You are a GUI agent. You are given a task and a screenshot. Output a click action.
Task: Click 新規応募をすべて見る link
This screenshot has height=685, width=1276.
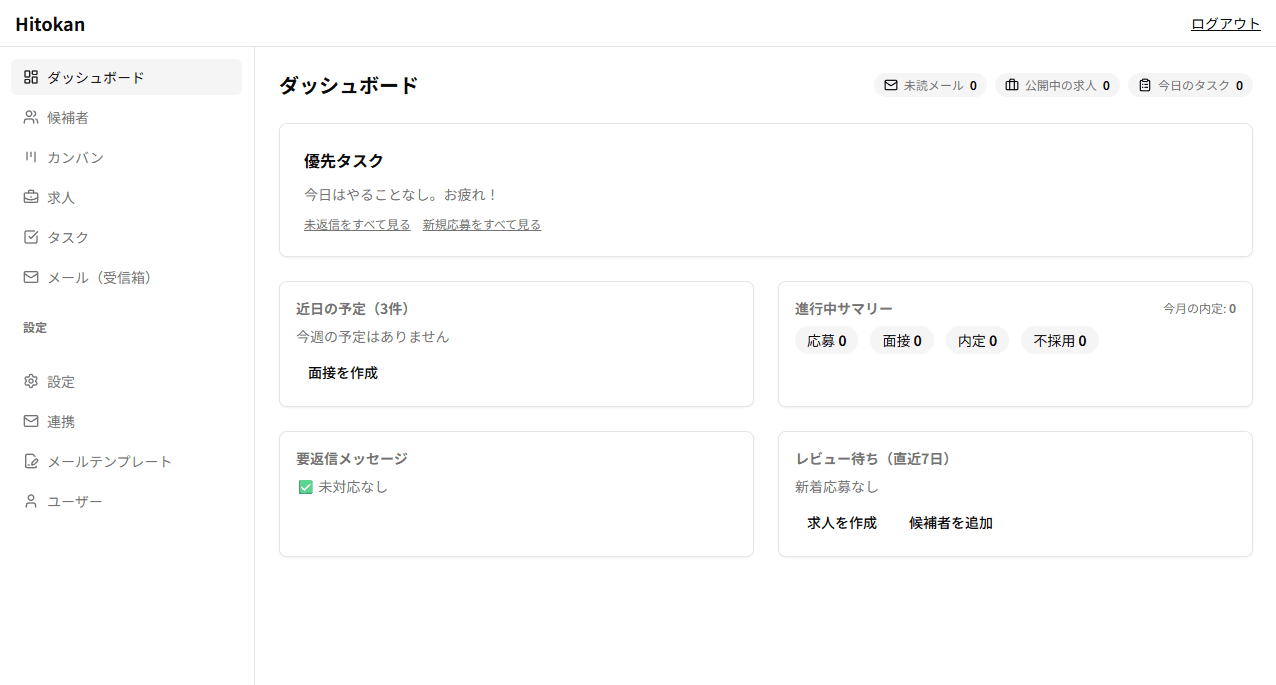pyautogui.click(x=481, y=225)
